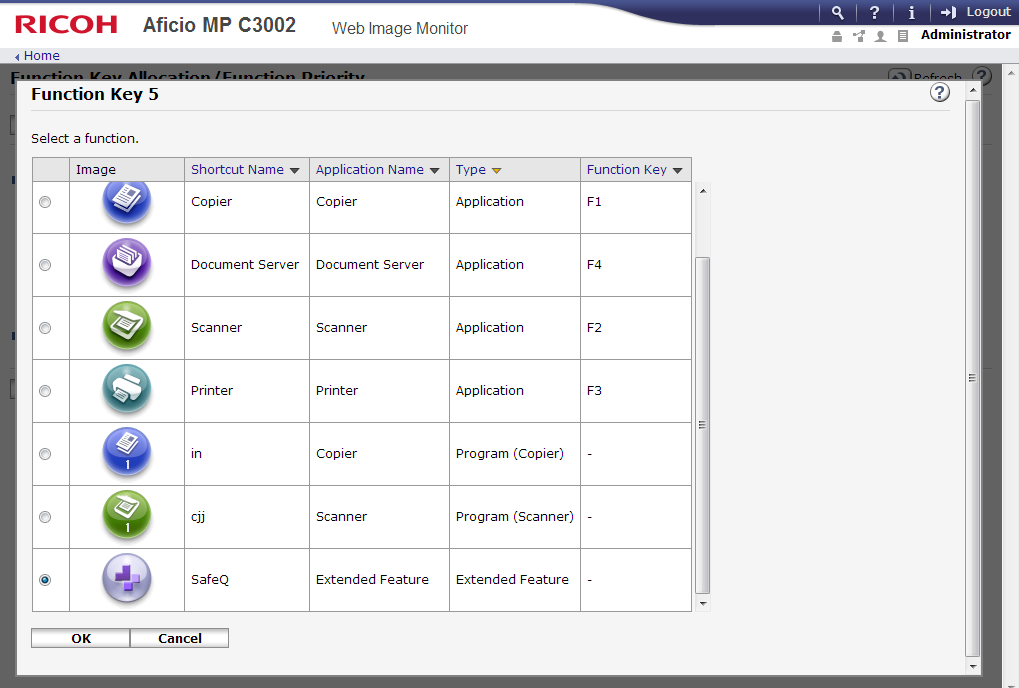This screenshot has width=1019, height=688.
Task: Open help via header question mark icon
Action: pyautogui.click(x=874, y=12)
